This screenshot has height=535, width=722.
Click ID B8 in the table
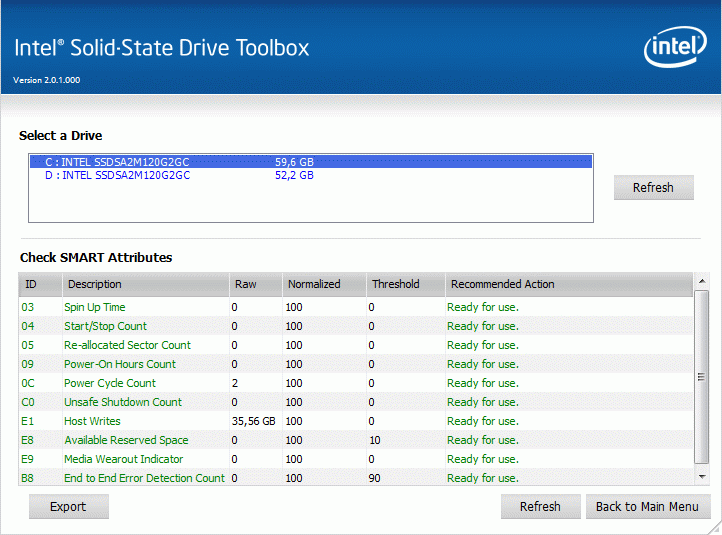click(x=28, y=478)
